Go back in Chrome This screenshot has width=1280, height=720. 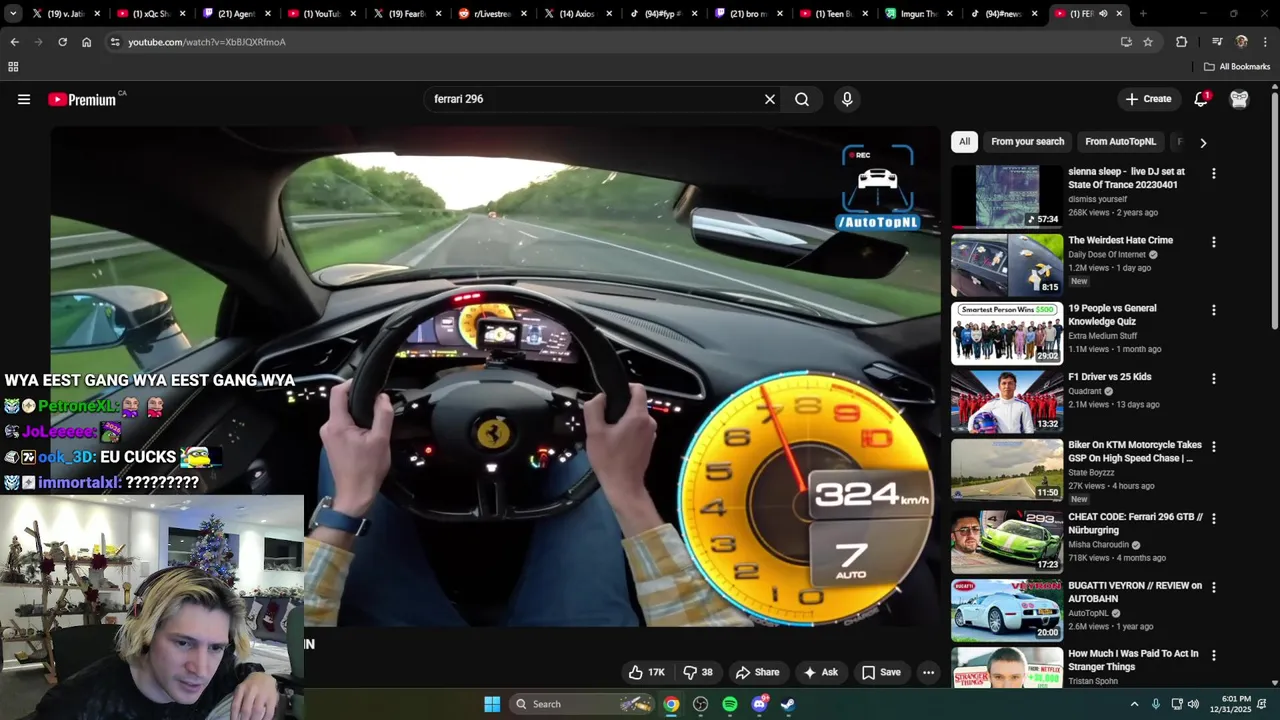(x=14, y=42)
